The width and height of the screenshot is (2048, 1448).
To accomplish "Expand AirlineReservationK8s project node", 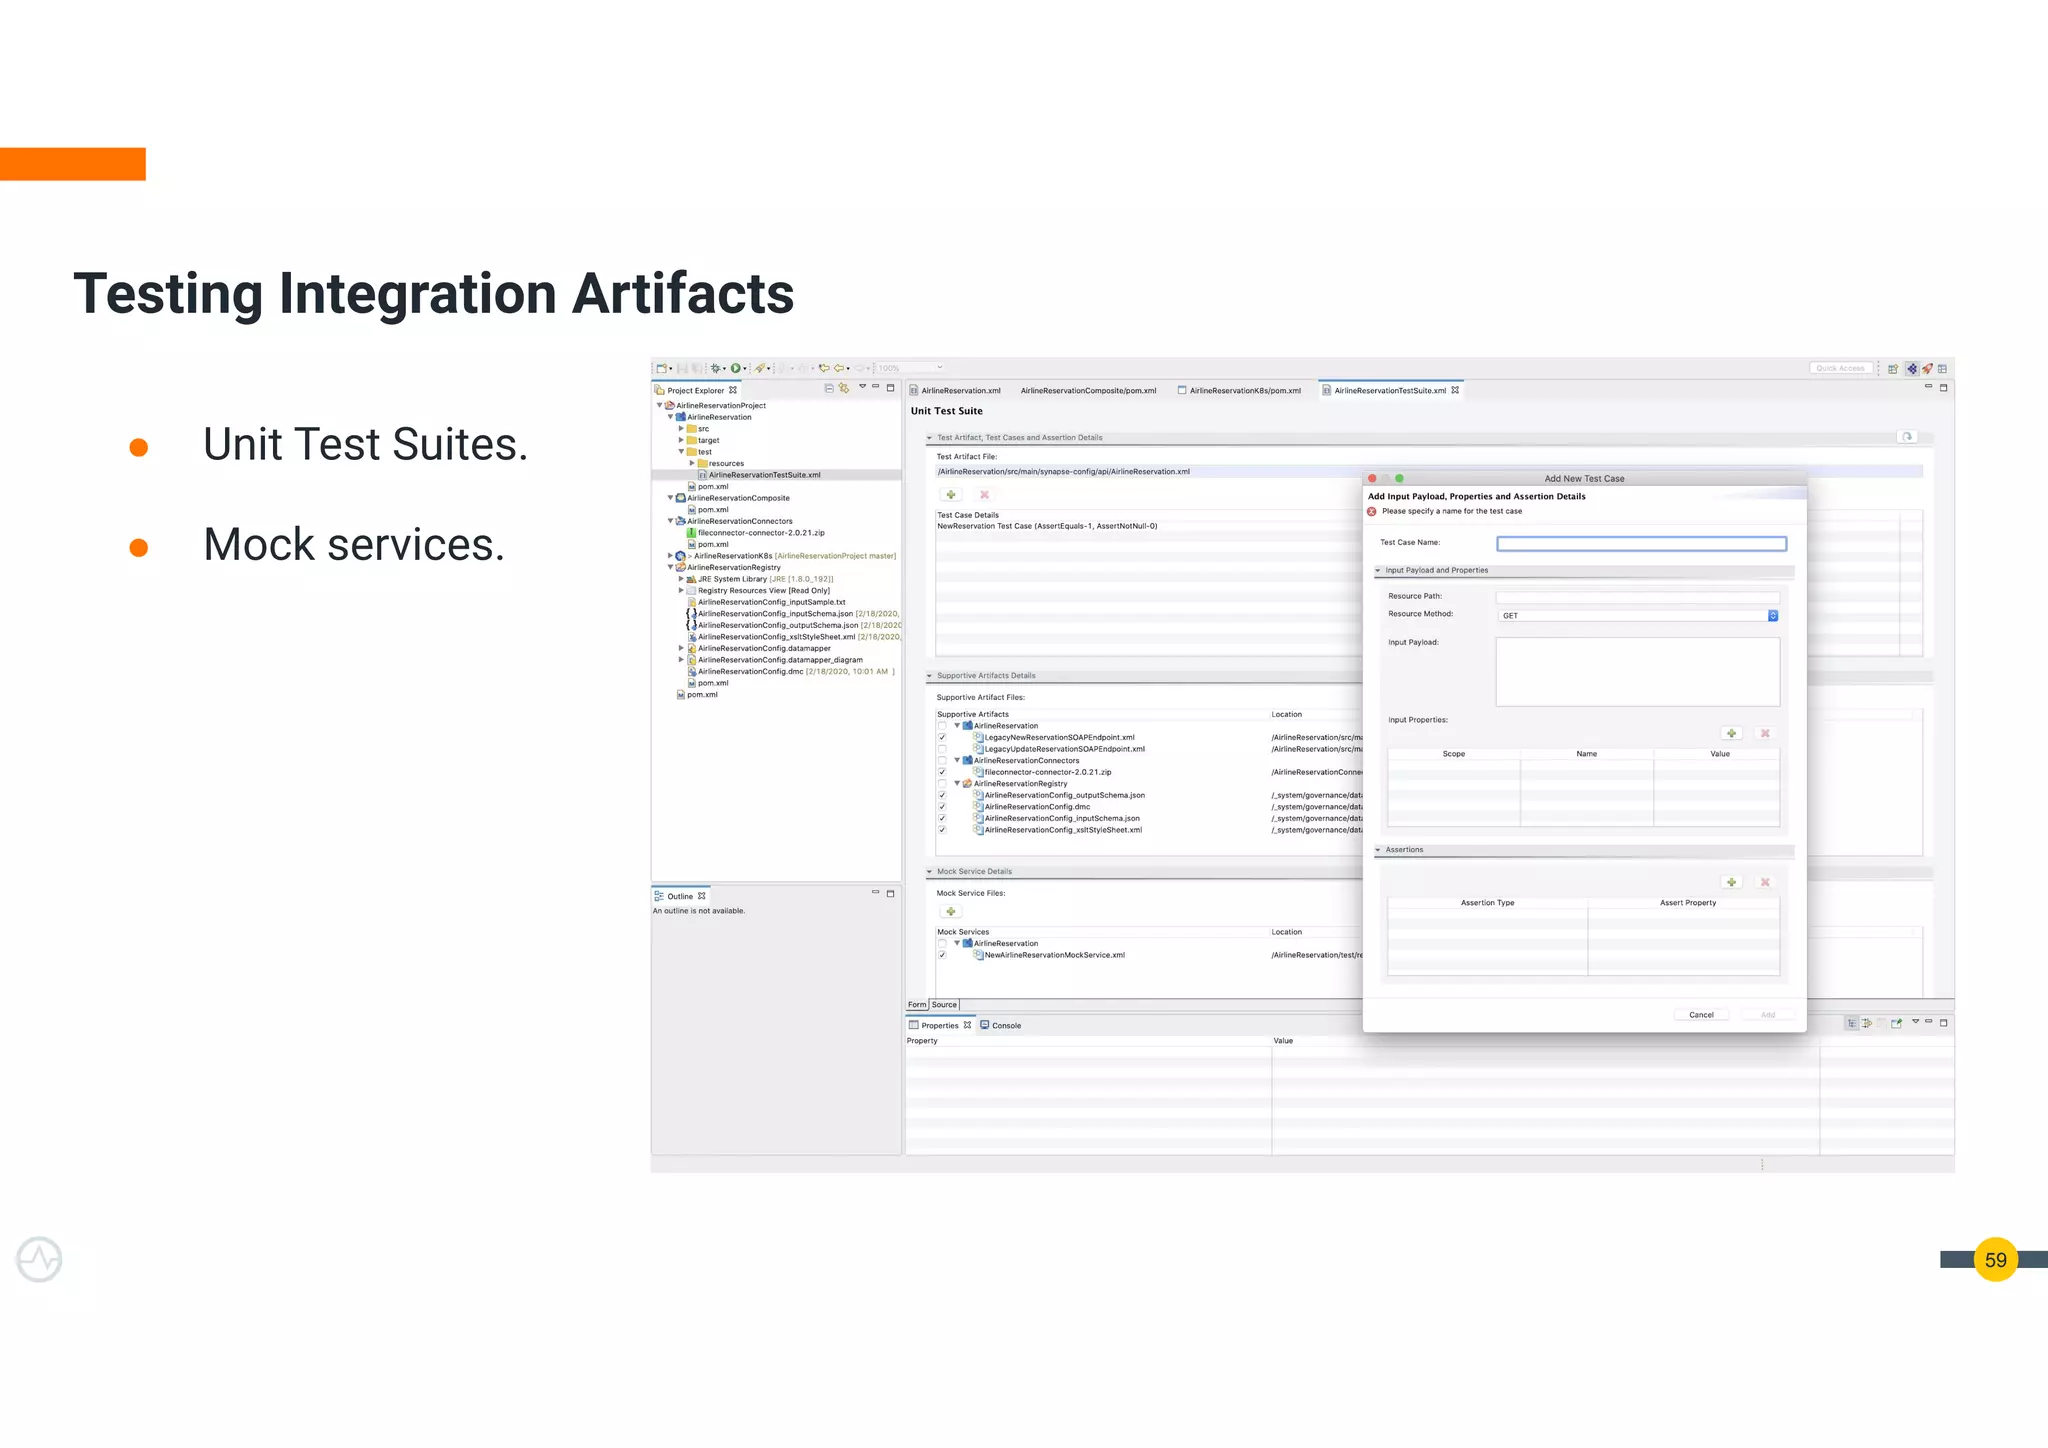I will 670,556.
